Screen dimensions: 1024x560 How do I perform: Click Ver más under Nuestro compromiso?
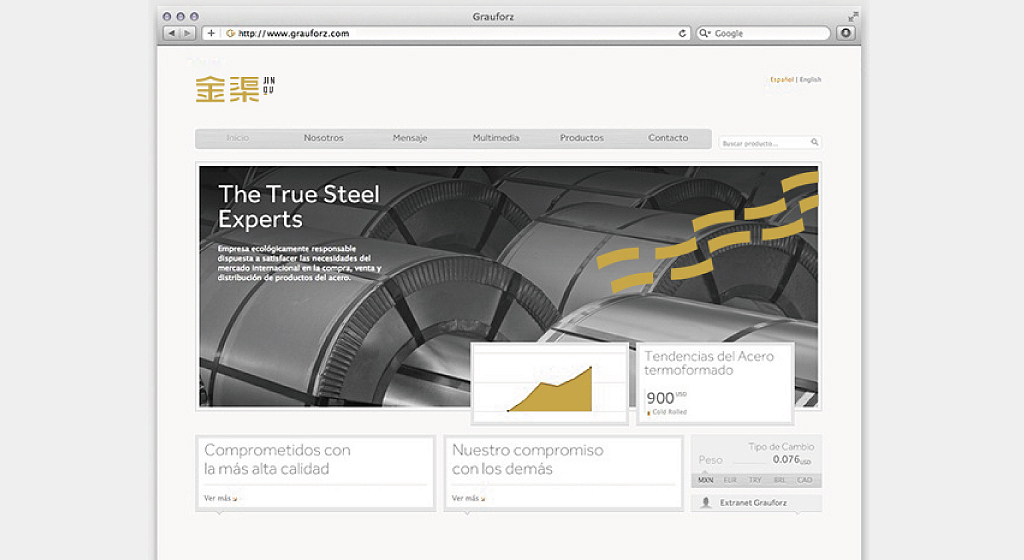[468, 498]
